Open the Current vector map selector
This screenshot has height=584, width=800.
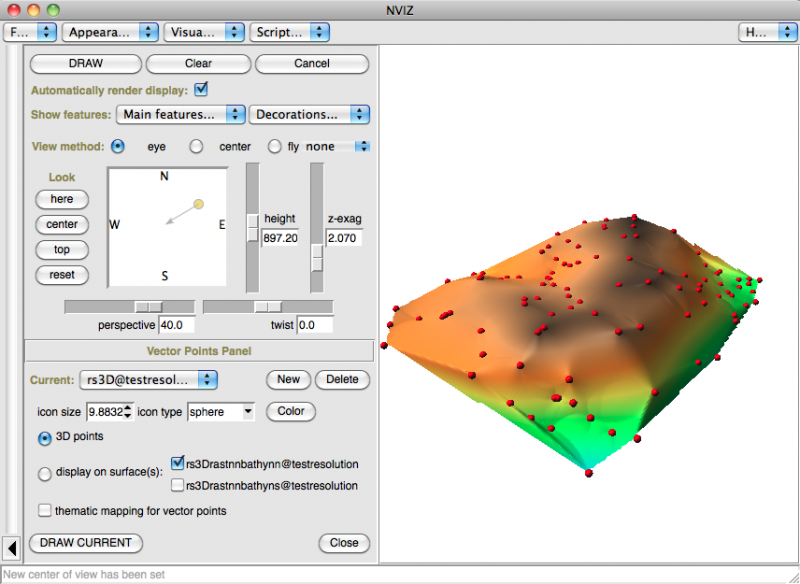[x=148, y=379]
